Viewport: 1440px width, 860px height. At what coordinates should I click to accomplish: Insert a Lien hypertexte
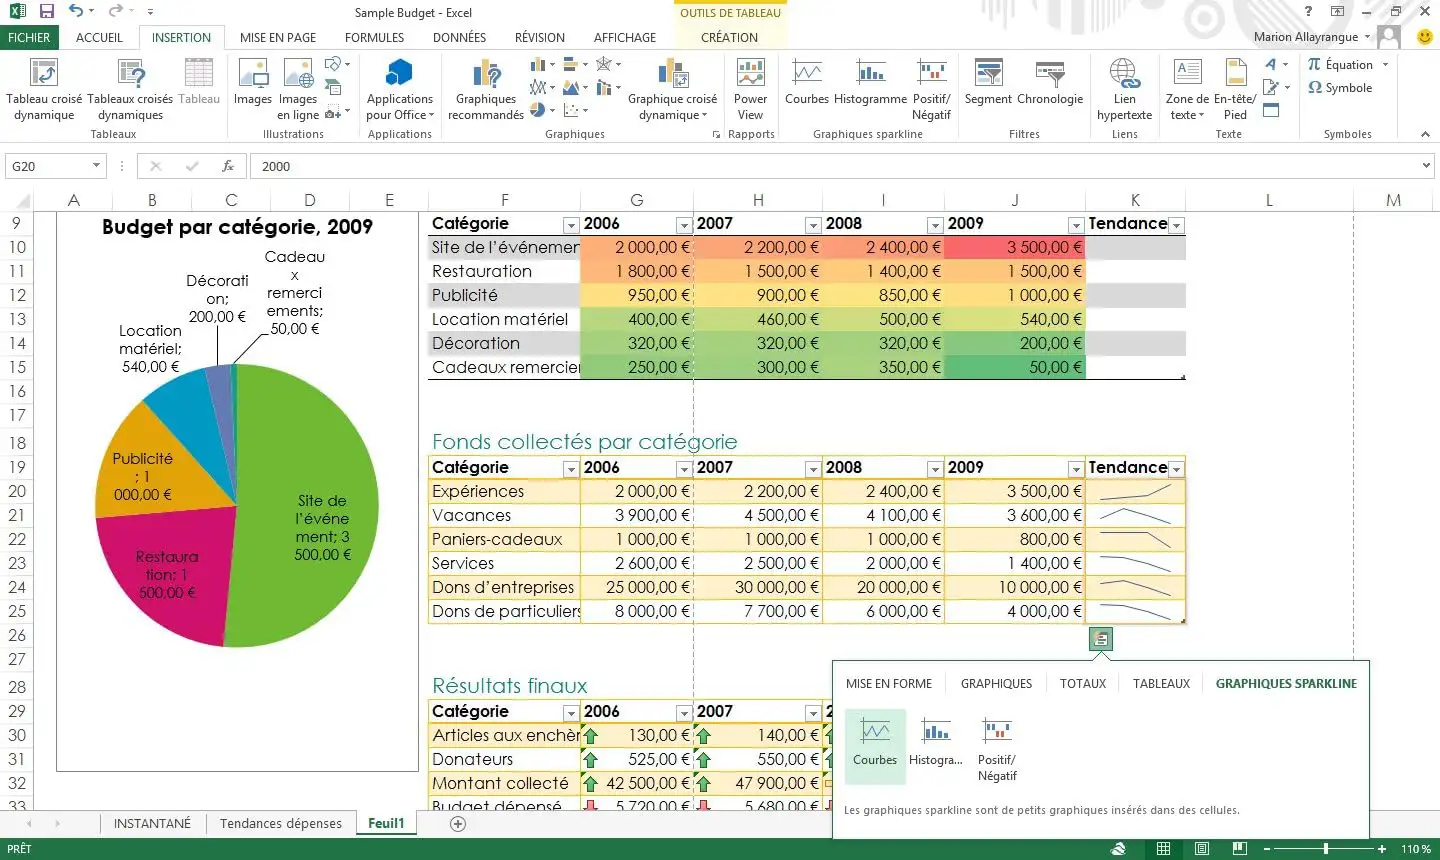click(1124, 89)
